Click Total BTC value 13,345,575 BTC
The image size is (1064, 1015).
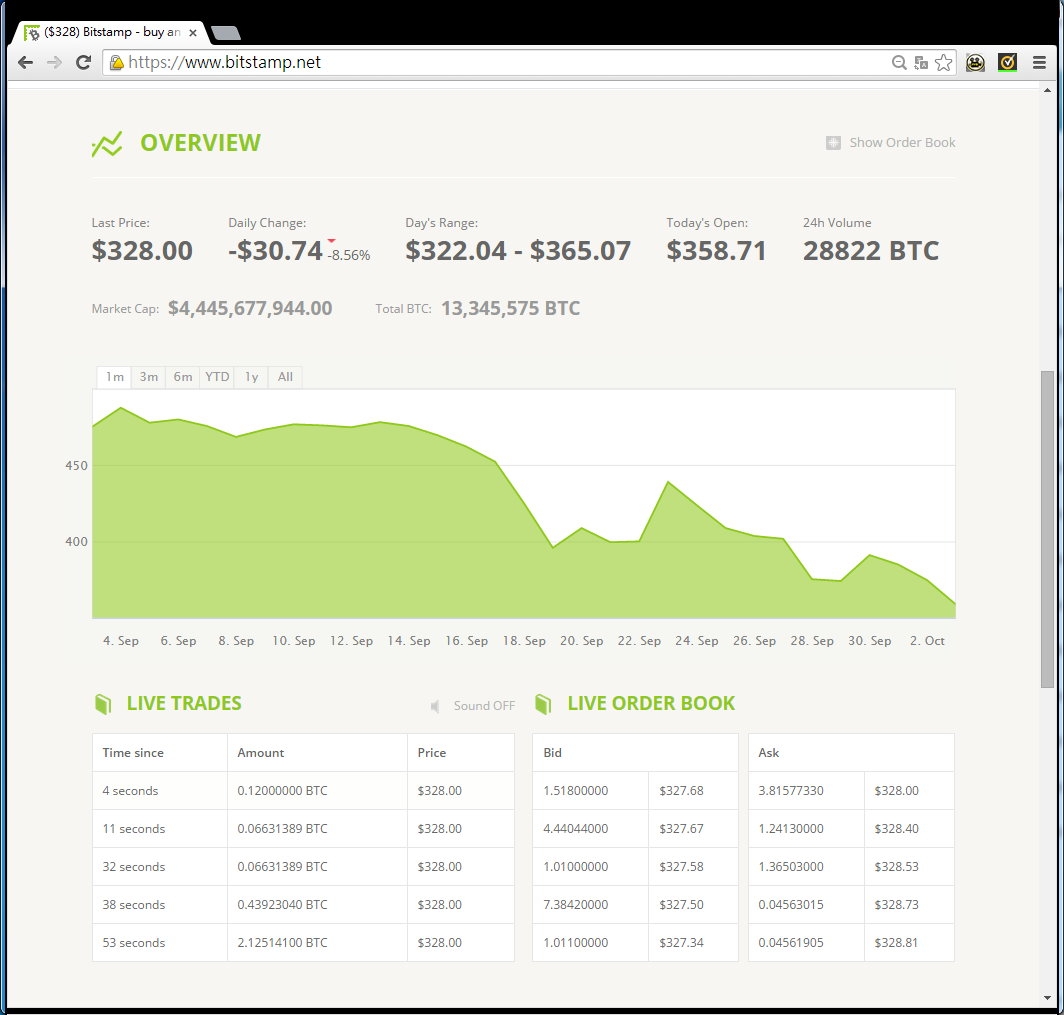(x=510, y=308)
